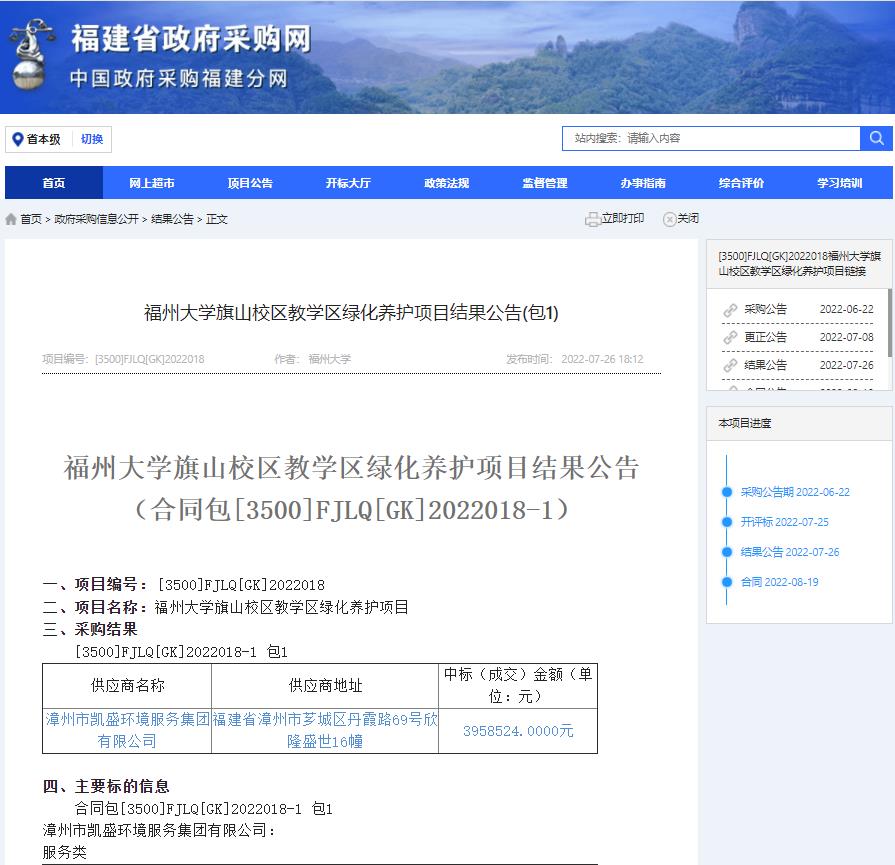The width and height of the screenshot is (895, 865).
Task: Open the 项目公告 navigation tab
Action: point(250,183)
